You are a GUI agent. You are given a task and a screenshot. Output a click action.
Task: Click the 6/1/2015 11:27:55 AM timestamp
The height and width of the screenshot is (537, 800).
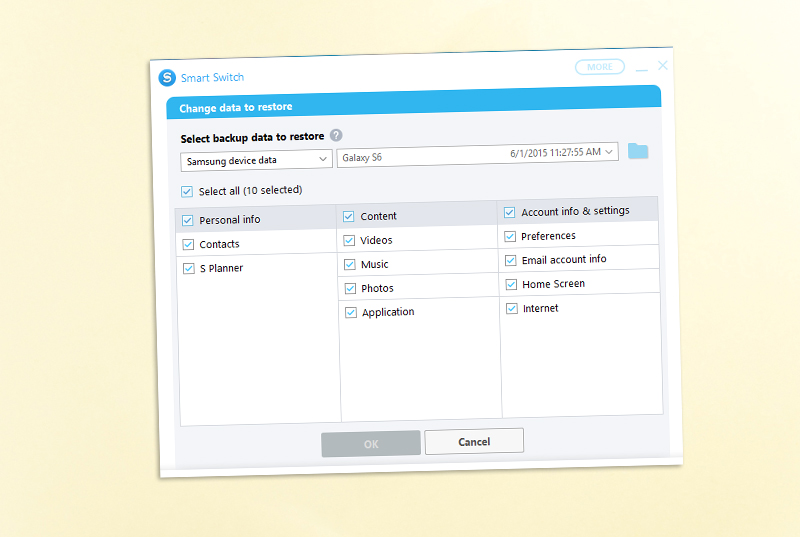click(x=555, y=152)
